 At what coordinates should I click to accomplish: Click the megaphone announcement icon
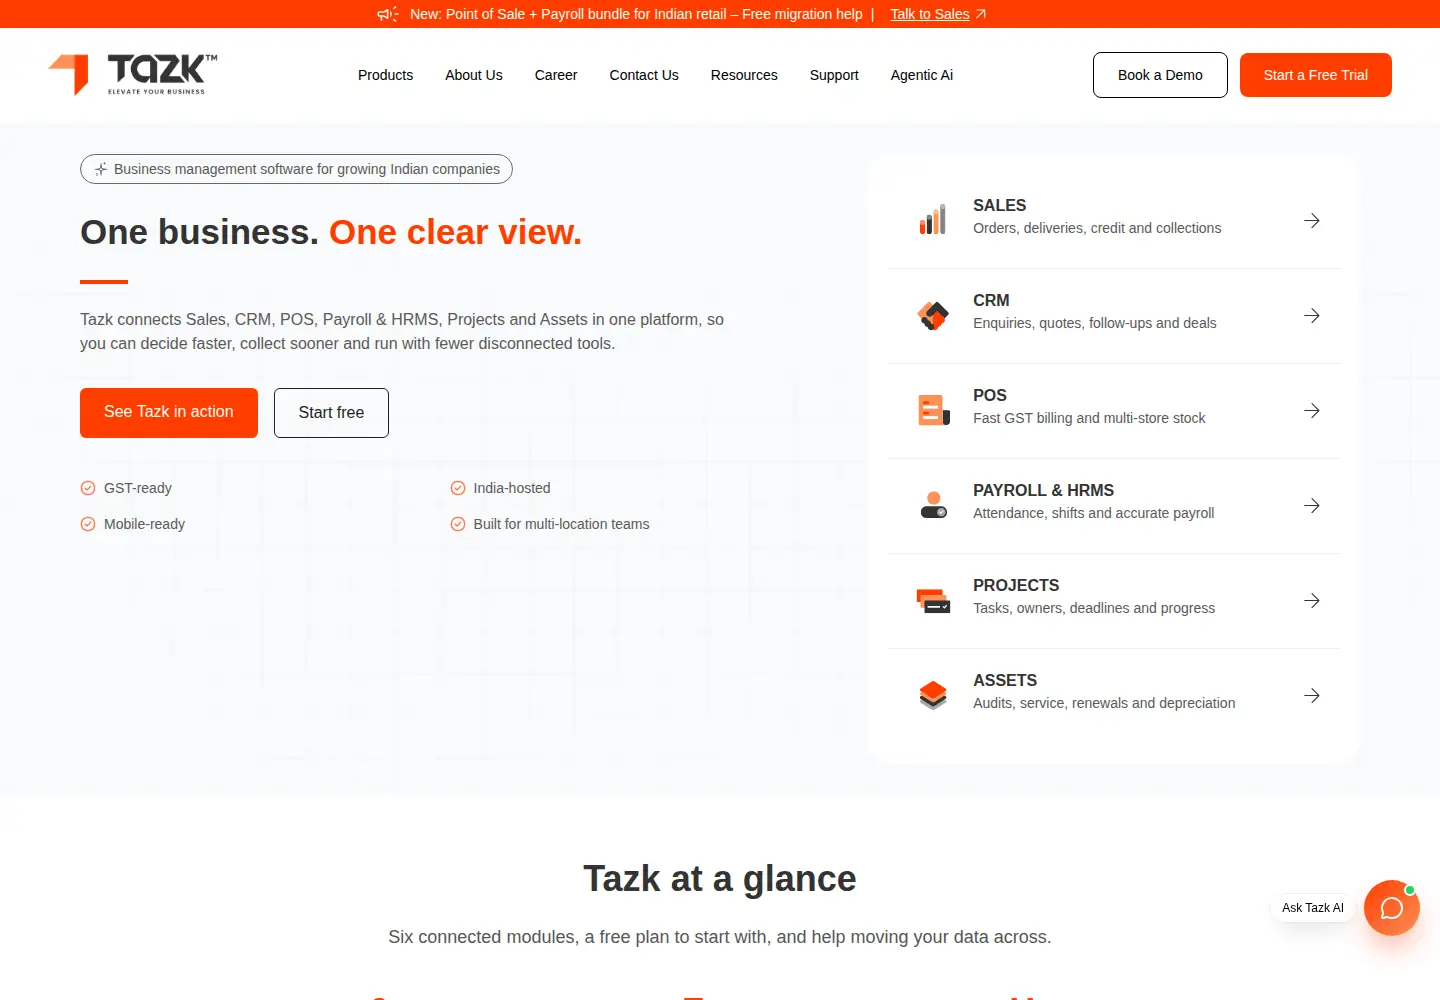tap(388, 14)
